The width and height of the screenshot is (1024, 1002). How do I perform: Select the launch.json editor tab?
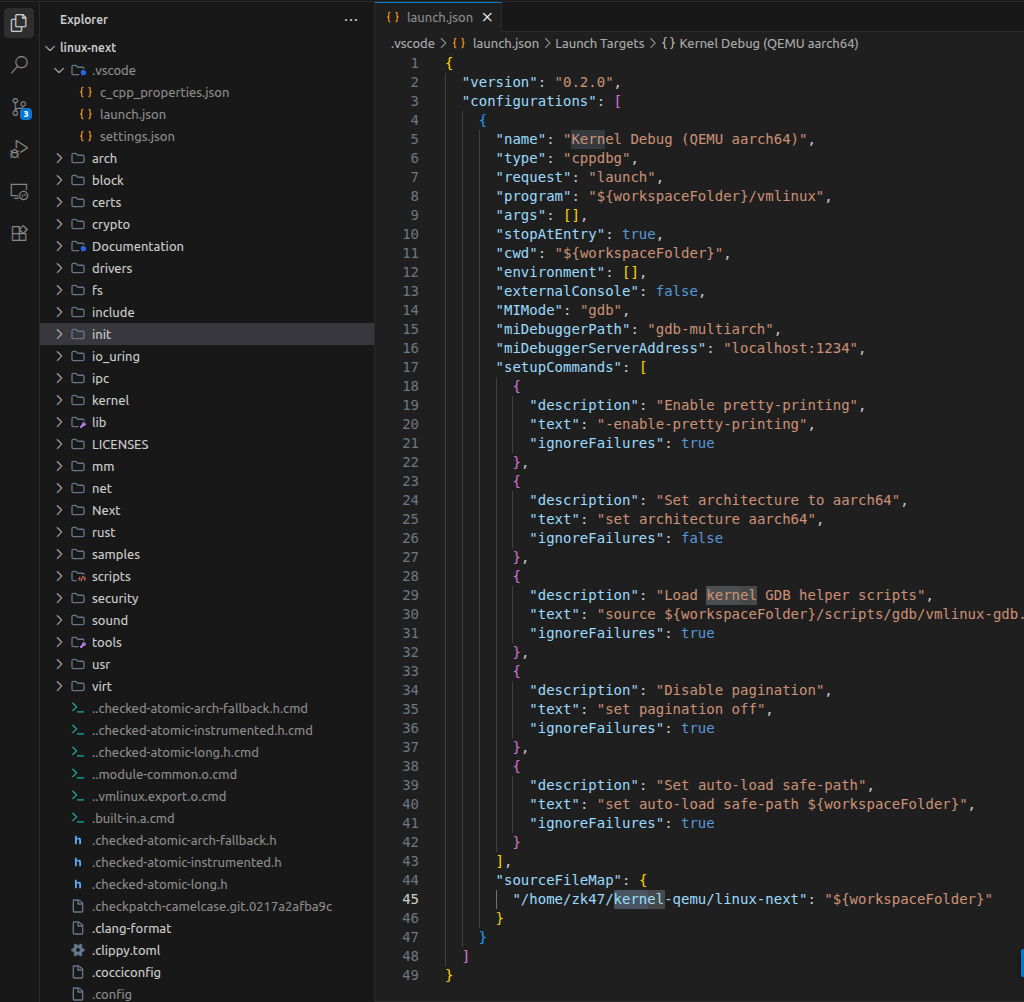[x=433, y=18]
